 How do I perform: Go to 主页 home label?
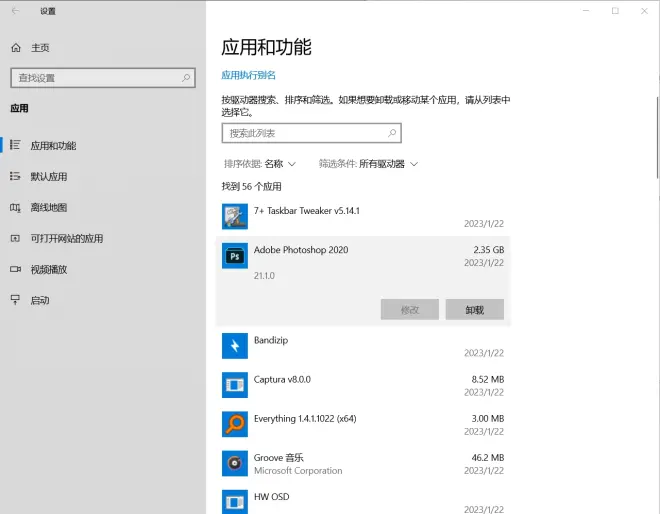point(40,48)
